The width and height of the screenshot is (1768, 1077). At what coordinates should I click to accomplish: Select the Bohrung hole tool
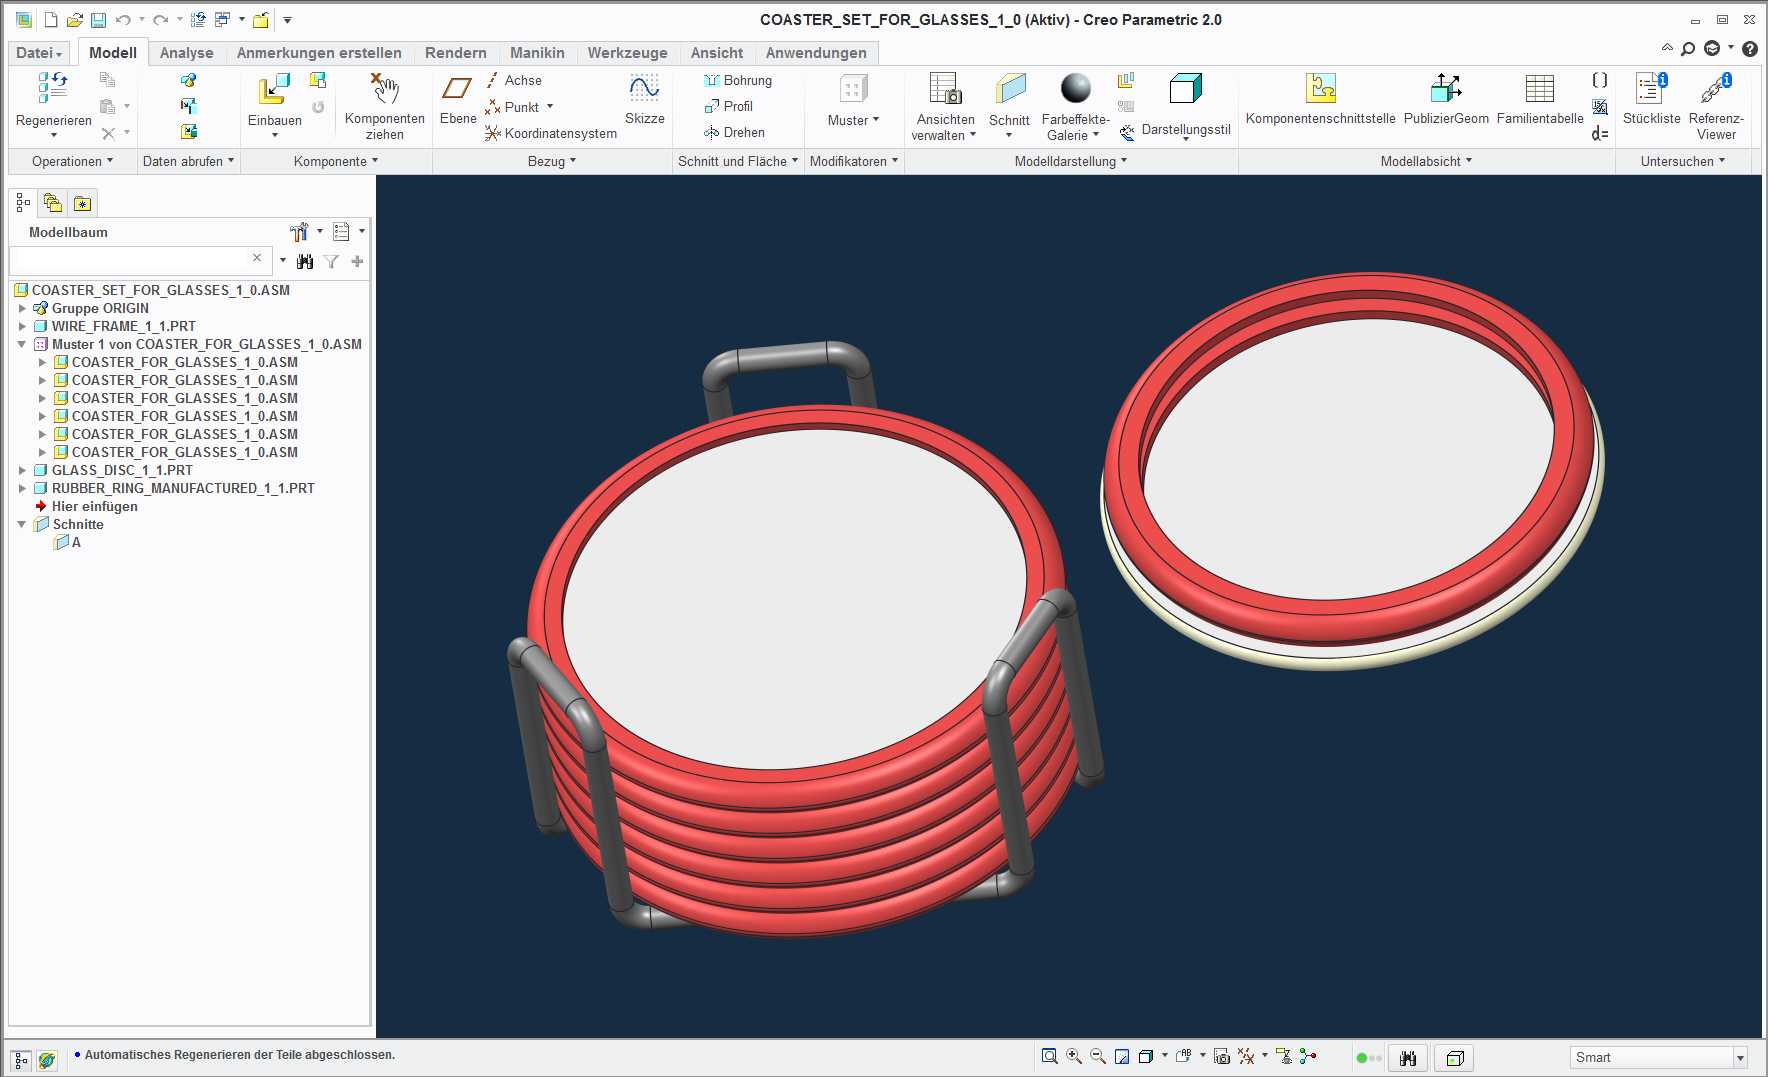click(738, 80)
